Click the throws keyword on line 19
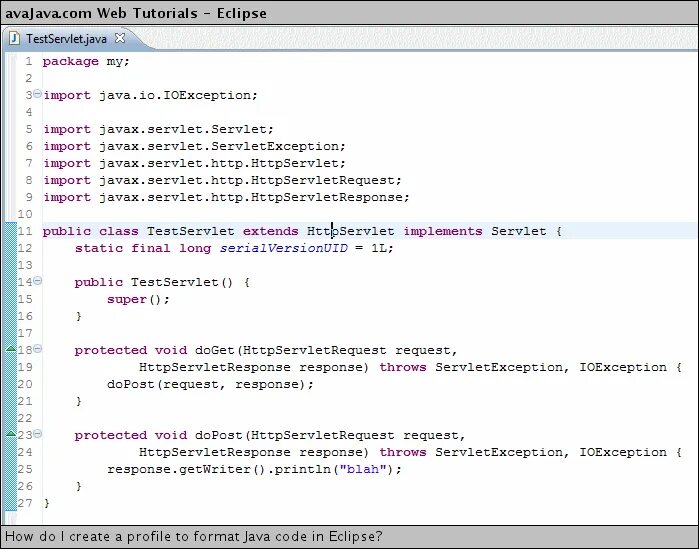This screenshot has height=549, width=699. click(x=403, y=367)
